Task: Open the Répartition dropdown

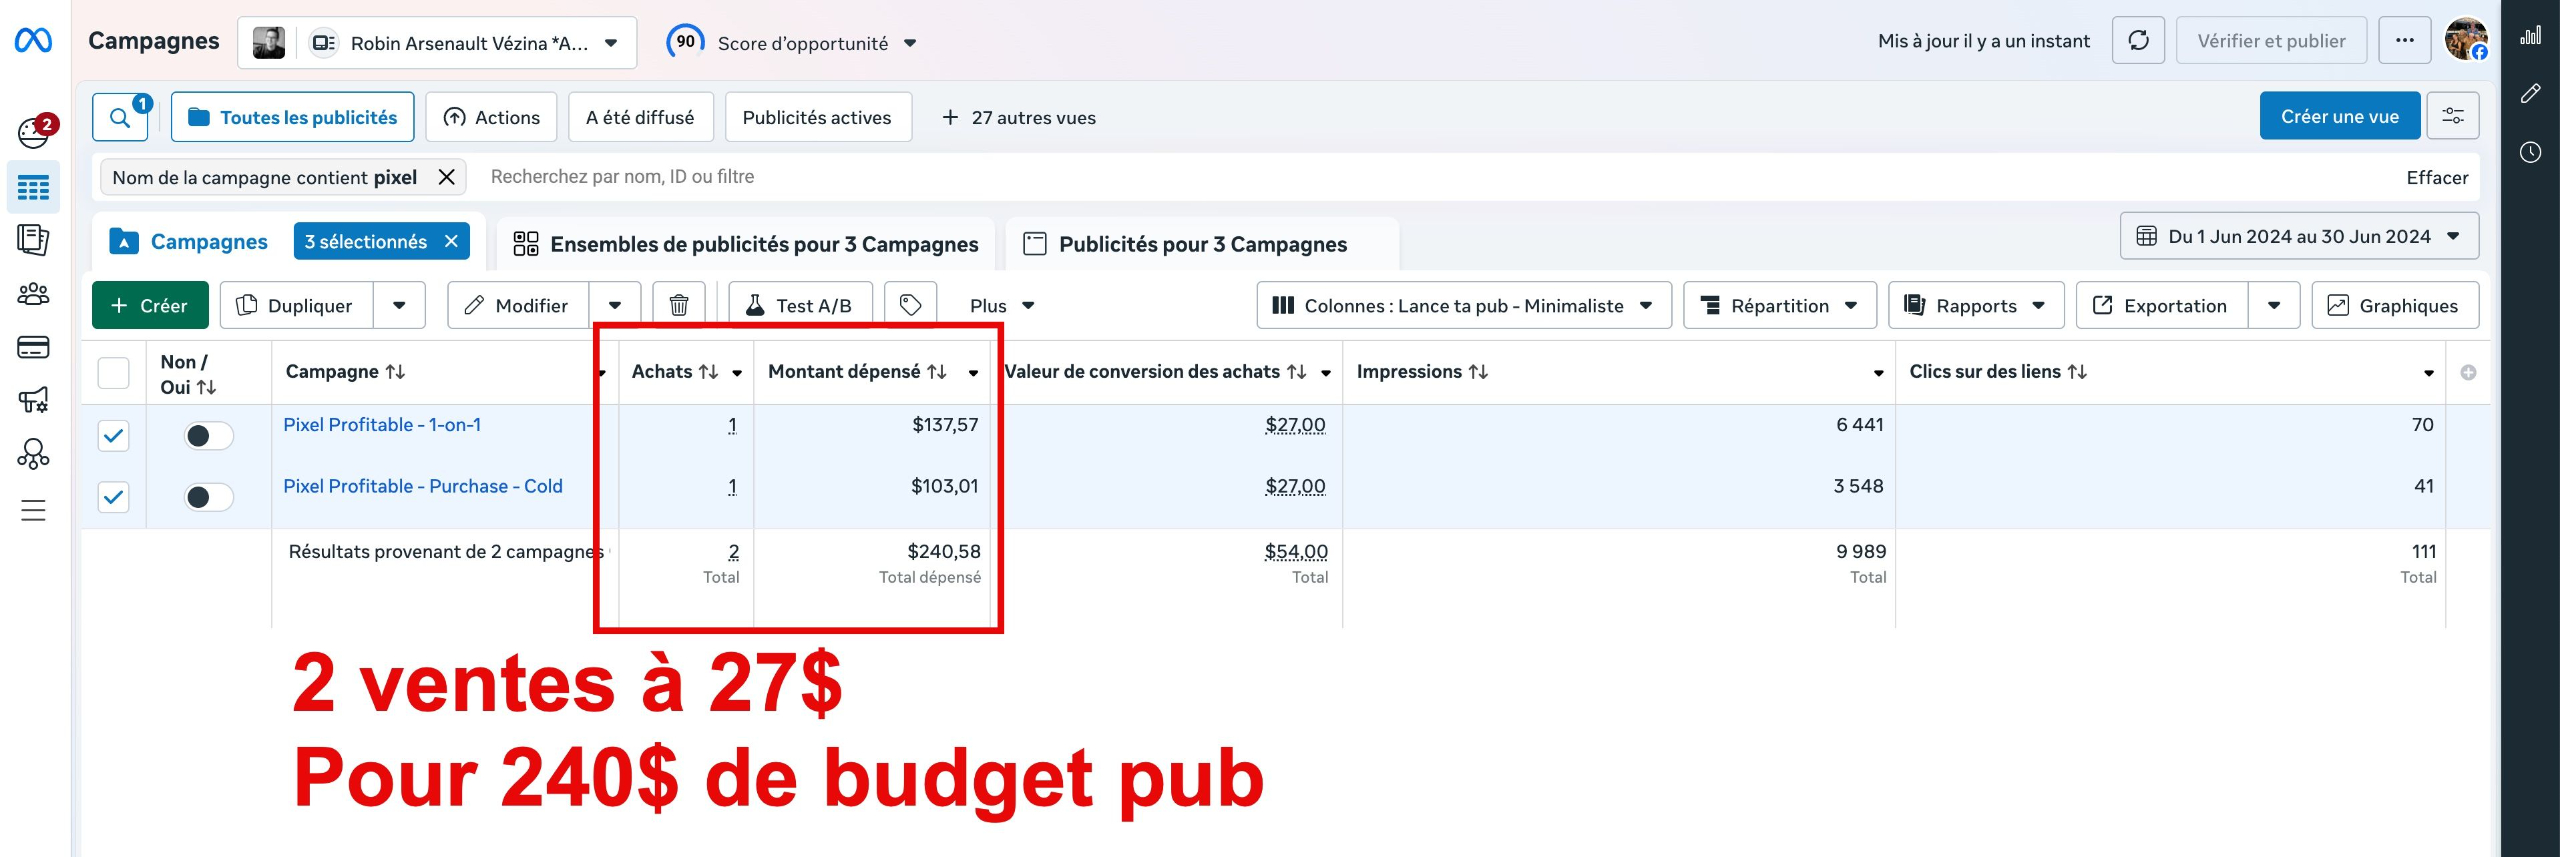Action: (x=1779, y=305)
